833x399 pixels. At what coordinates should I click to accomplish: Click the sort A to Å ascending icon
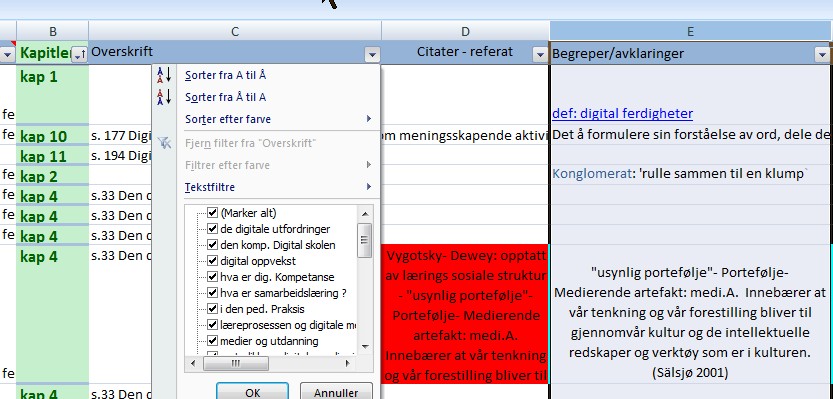click(x=164, y=75)
